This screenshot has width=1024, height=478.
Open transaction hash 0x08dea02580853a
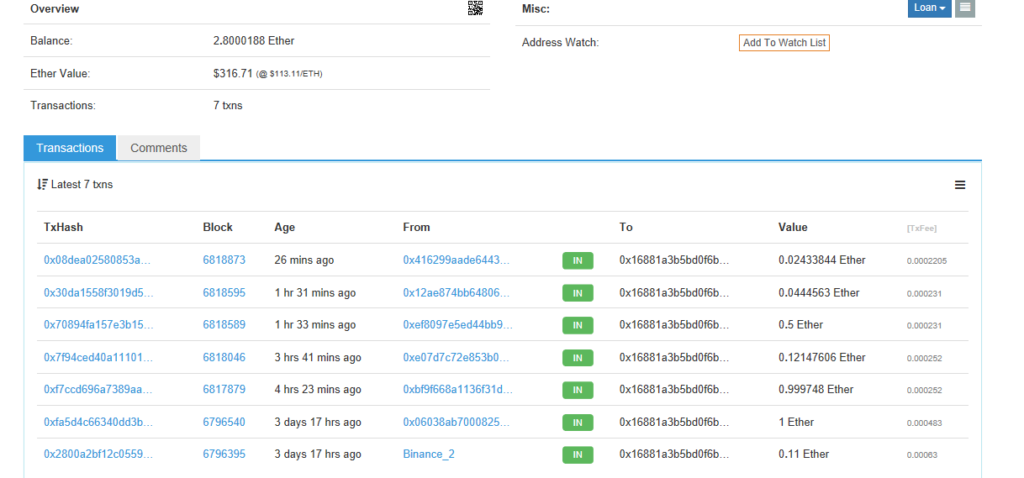coord(97,260)
